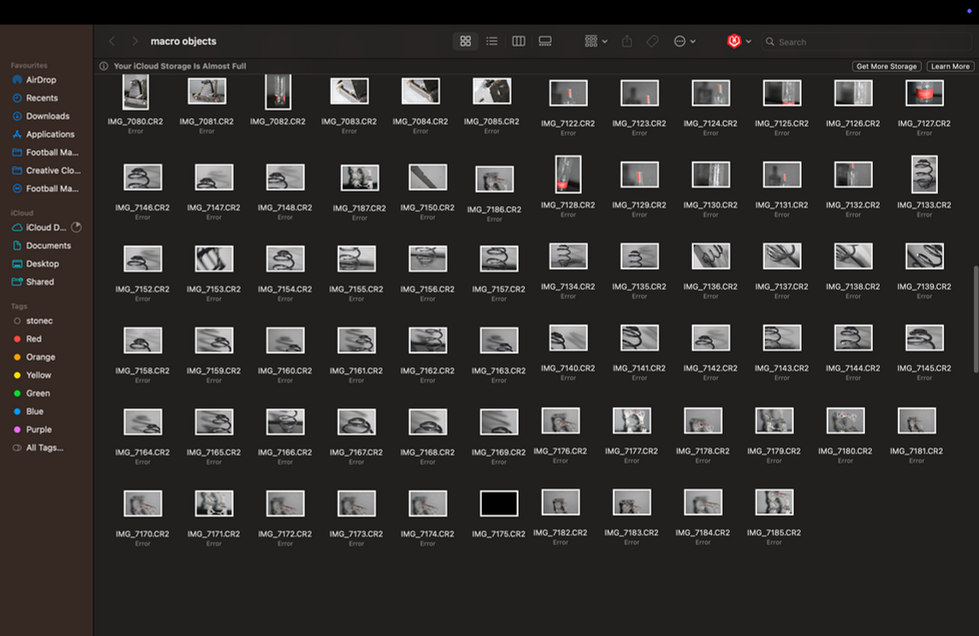
Task: Select the IMG_7080.CR2 thumbnail
Action: [135, 92]
